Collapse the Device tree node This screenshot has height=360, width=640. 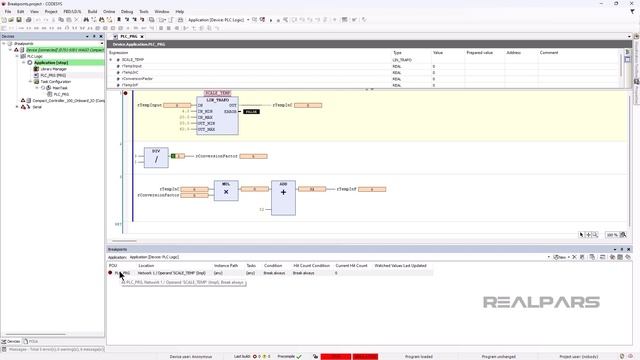pos(11,50)
